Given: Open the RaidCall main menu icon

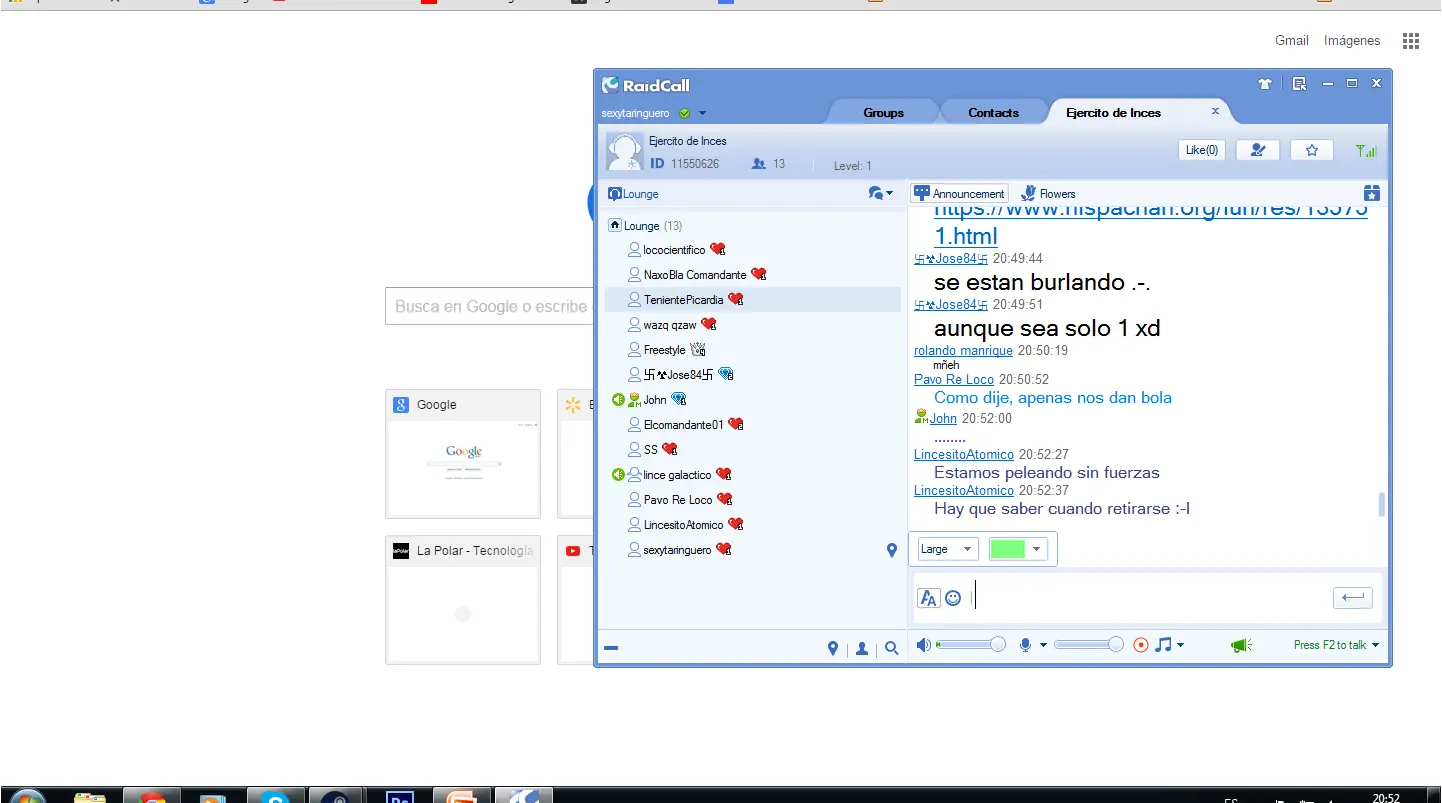Looking at the screenshot, I should 1299,84.
